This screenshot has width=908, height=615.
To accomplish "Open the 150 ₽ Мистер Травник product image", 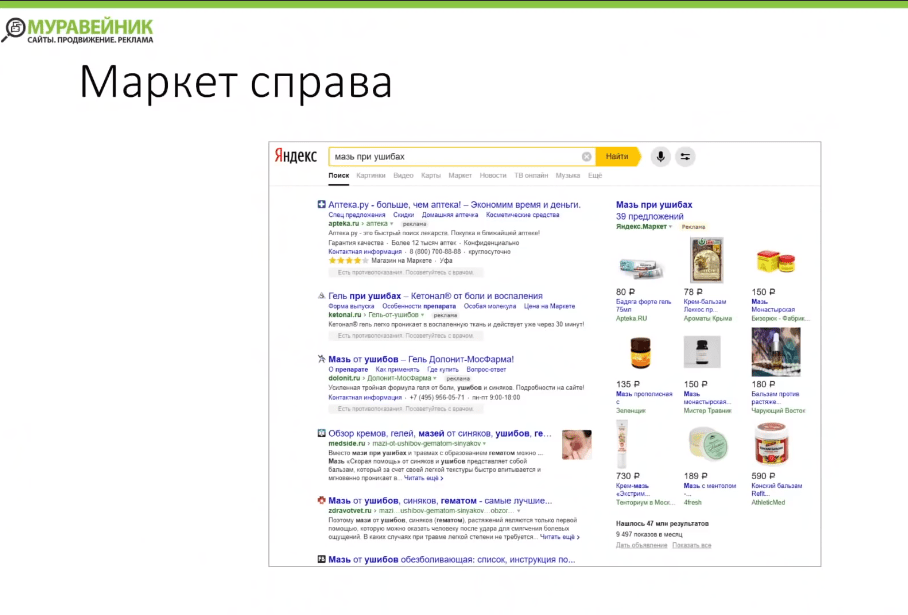I will 702,352.
